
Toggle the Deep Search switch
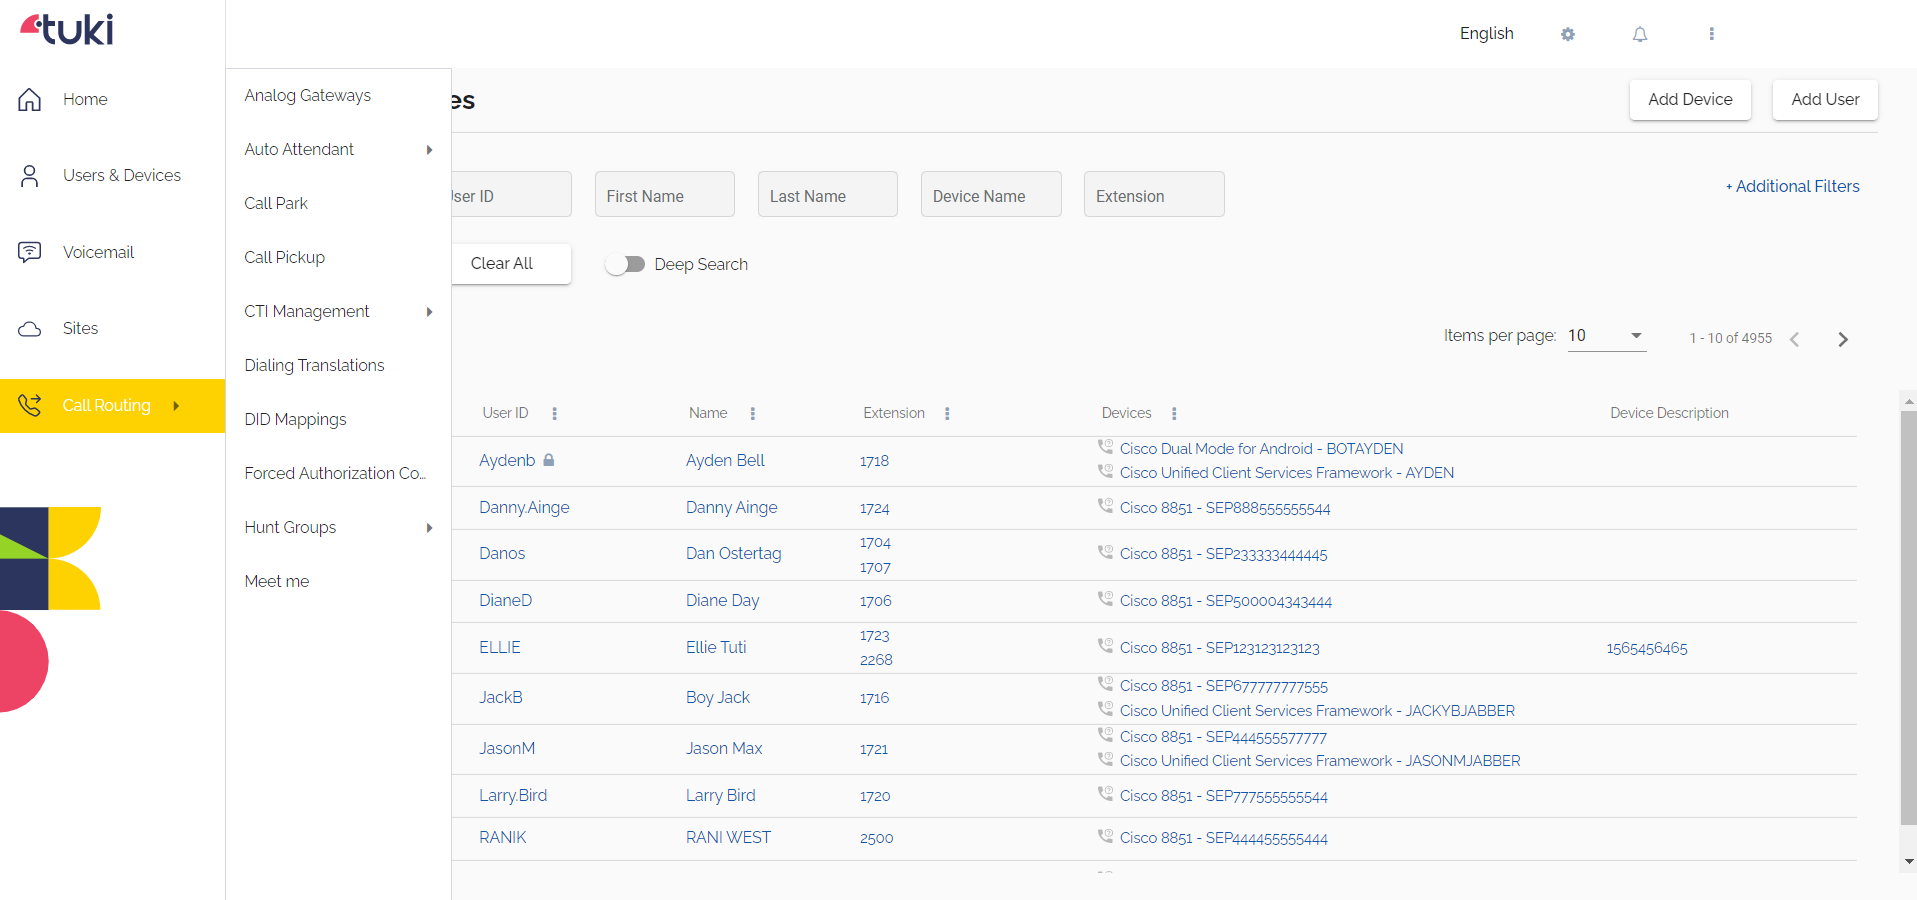click(x=625, y=264)
